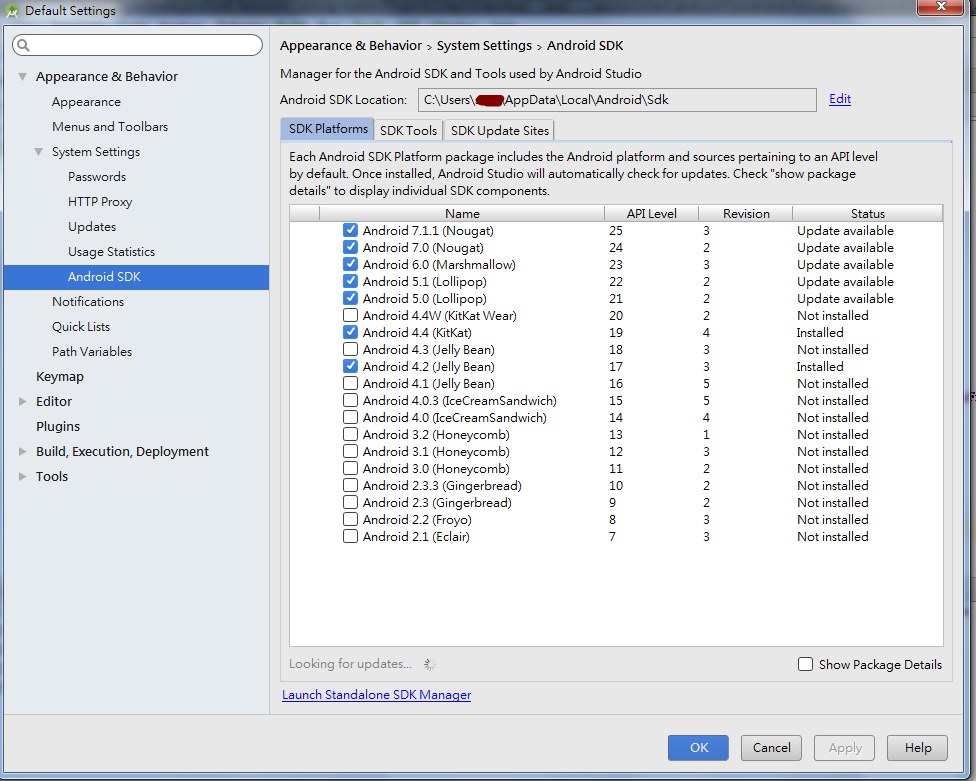Click Appearance & Behavior breadcrumb text
Image resolution: width=976 pixels, height=781 pixels.
(x=351, y=45)
